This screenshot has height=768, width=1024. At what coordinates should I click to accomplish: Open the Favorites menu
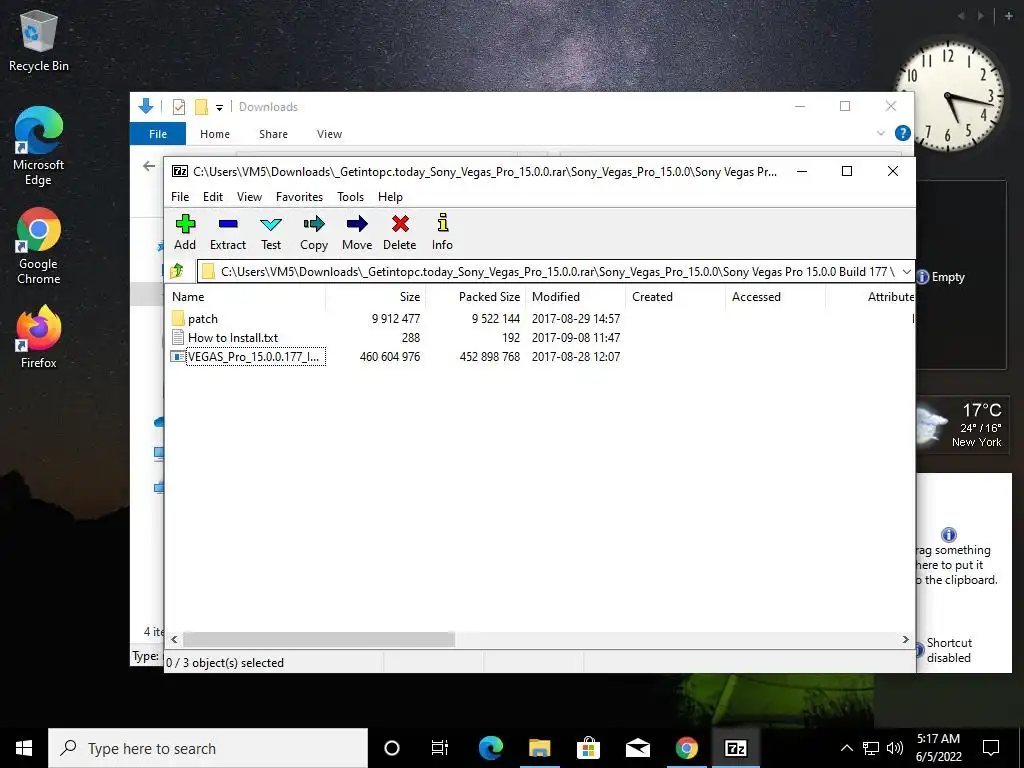point(299,197)
